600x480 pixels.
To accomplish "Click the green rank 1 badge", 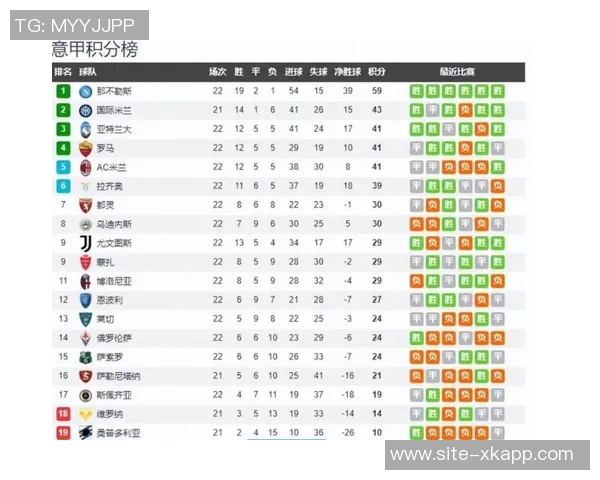I will [62, 91].
